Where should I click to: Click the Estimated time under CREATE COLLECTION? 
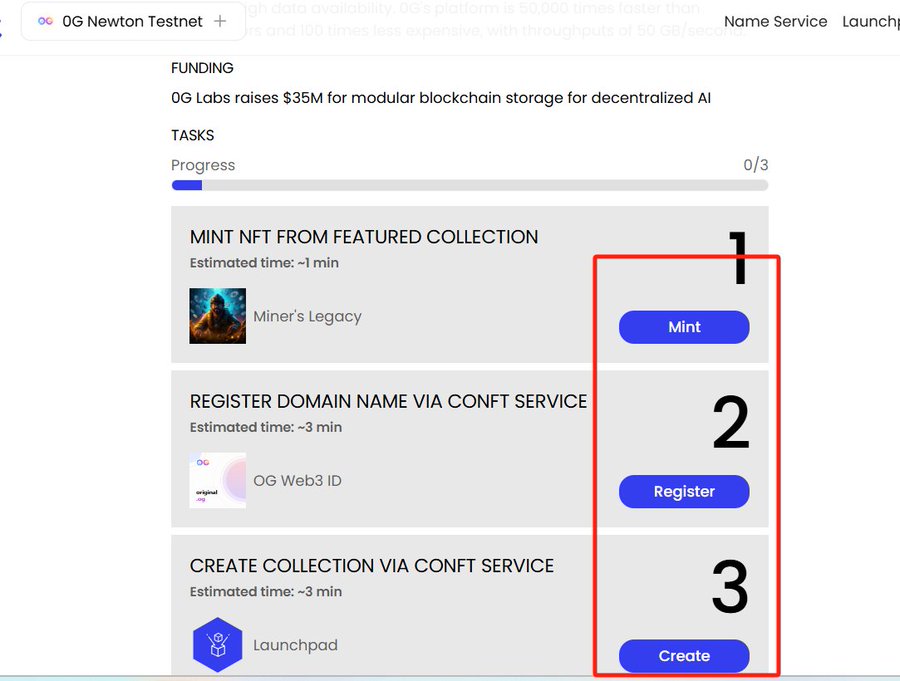[x=266, y=591]
